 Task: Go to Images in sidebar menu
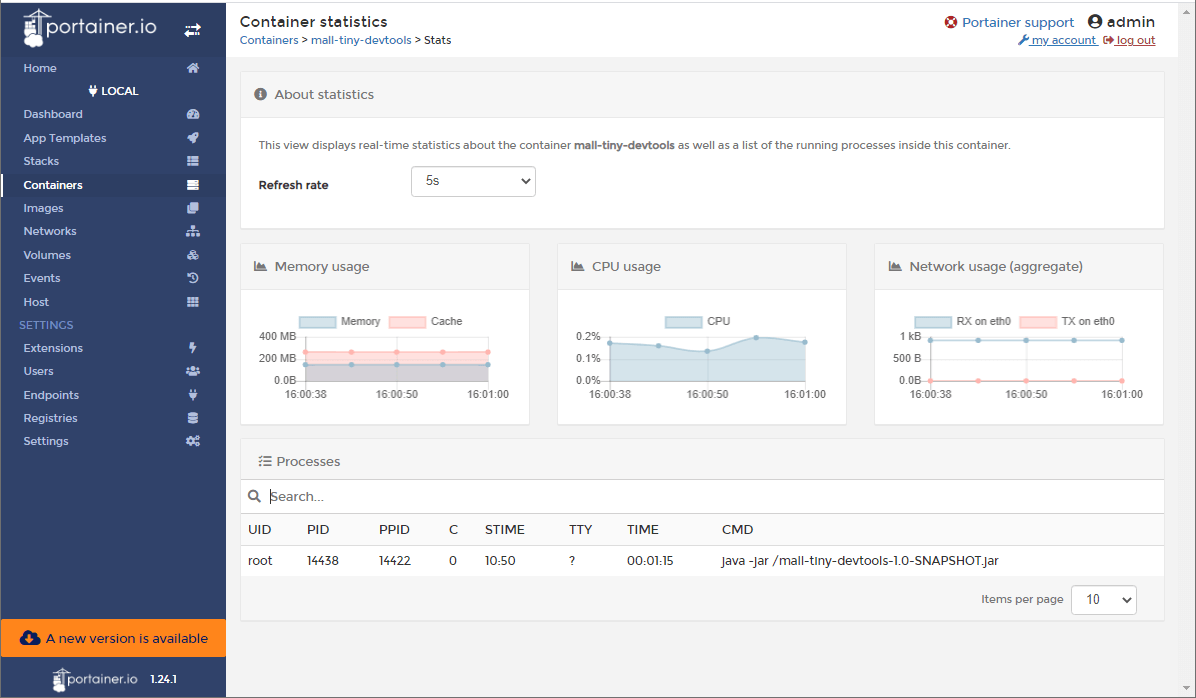tap(43, 208)
